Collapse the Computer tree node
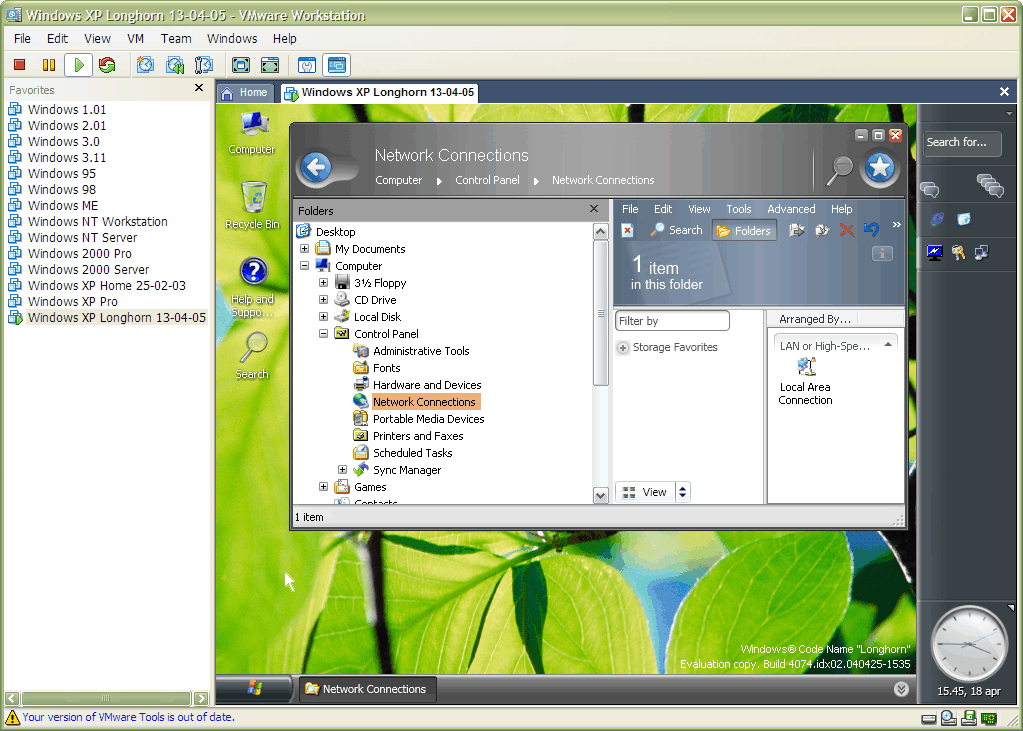Viewport: 1023px width, 731px height. (305, 266)
